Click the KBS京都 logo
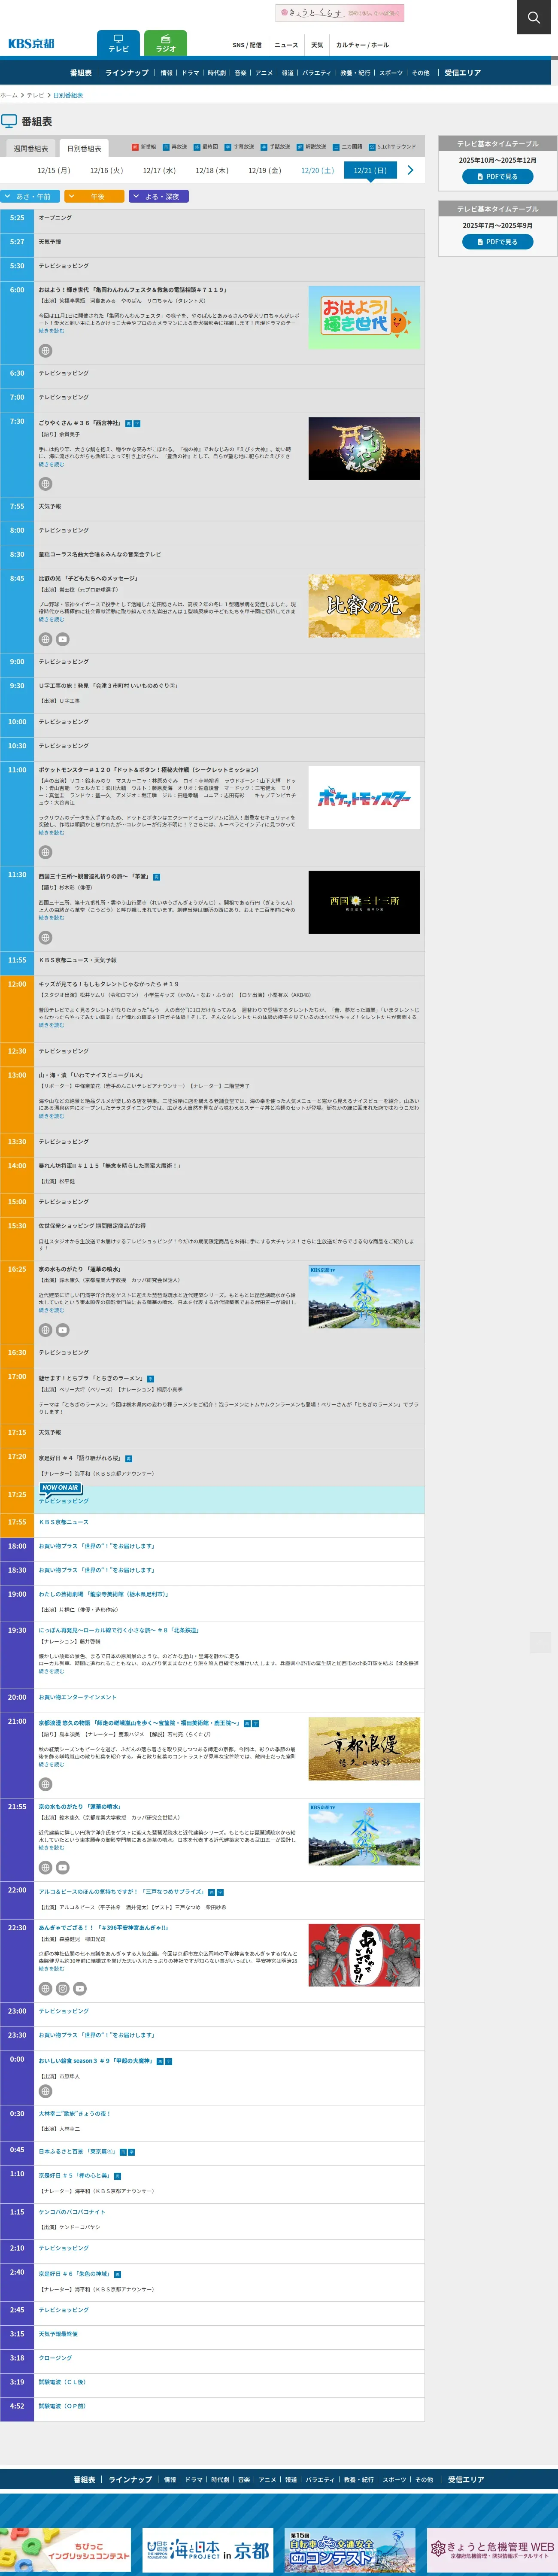This screenshot has width=558, height=2576. (x=31, y=44)
